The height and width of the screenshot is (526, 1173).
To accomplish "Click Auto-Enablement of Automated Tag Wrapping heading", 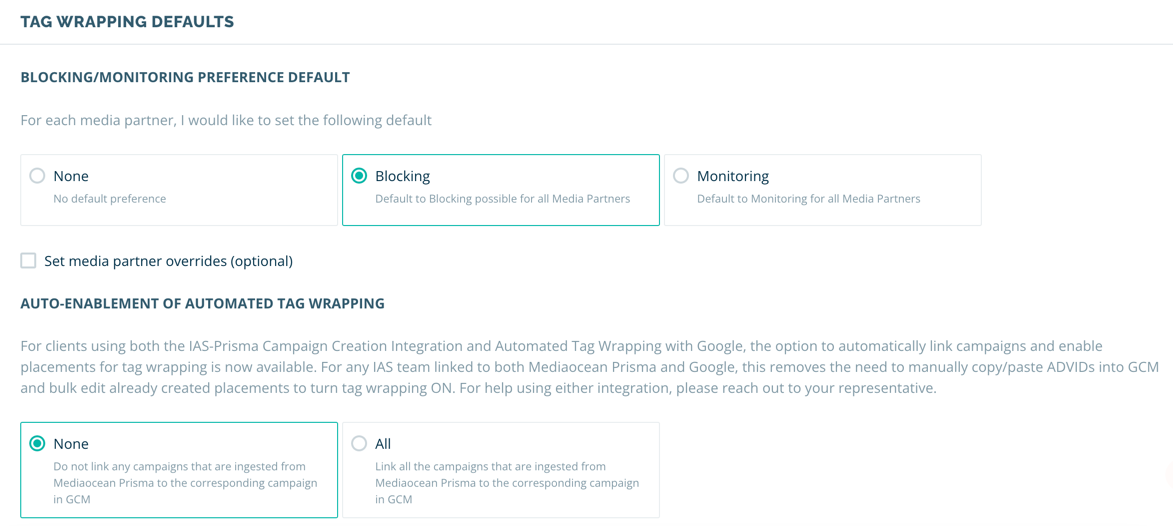I will (203, 304).
